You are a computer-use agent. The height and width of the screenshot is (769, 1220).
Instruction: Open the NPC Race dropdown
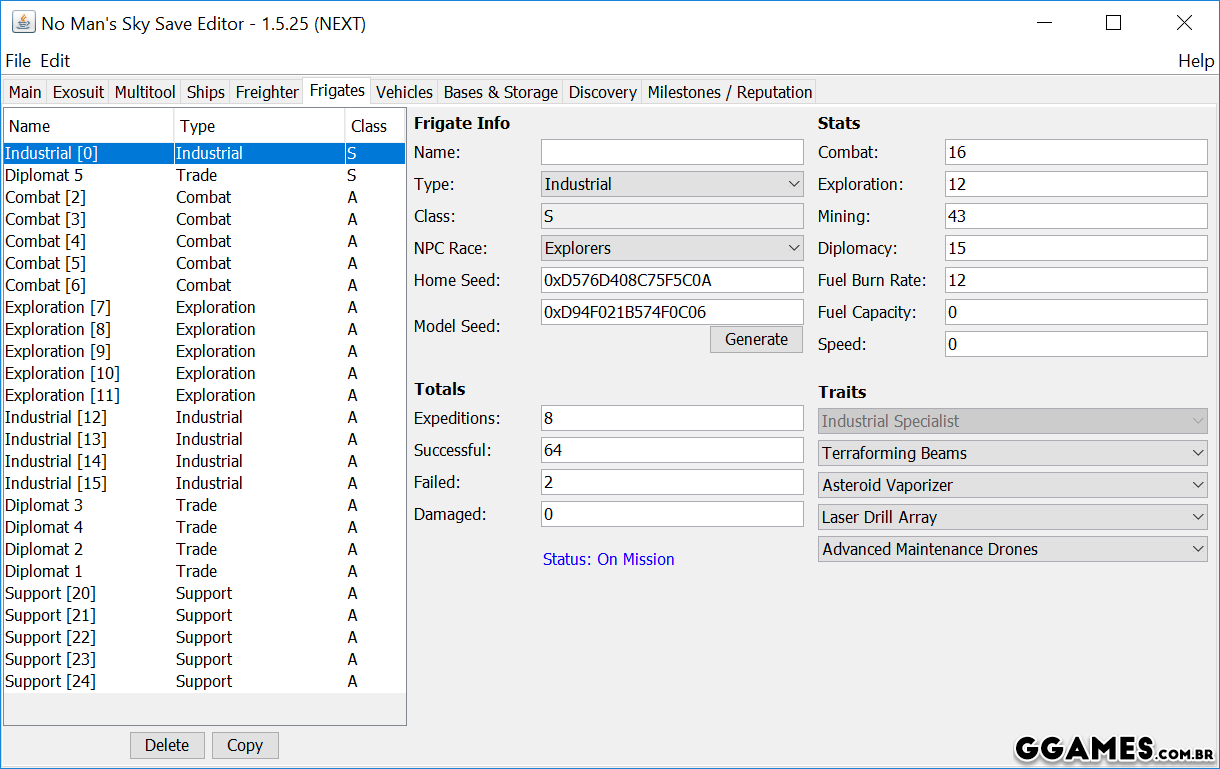tap(672, 248)
